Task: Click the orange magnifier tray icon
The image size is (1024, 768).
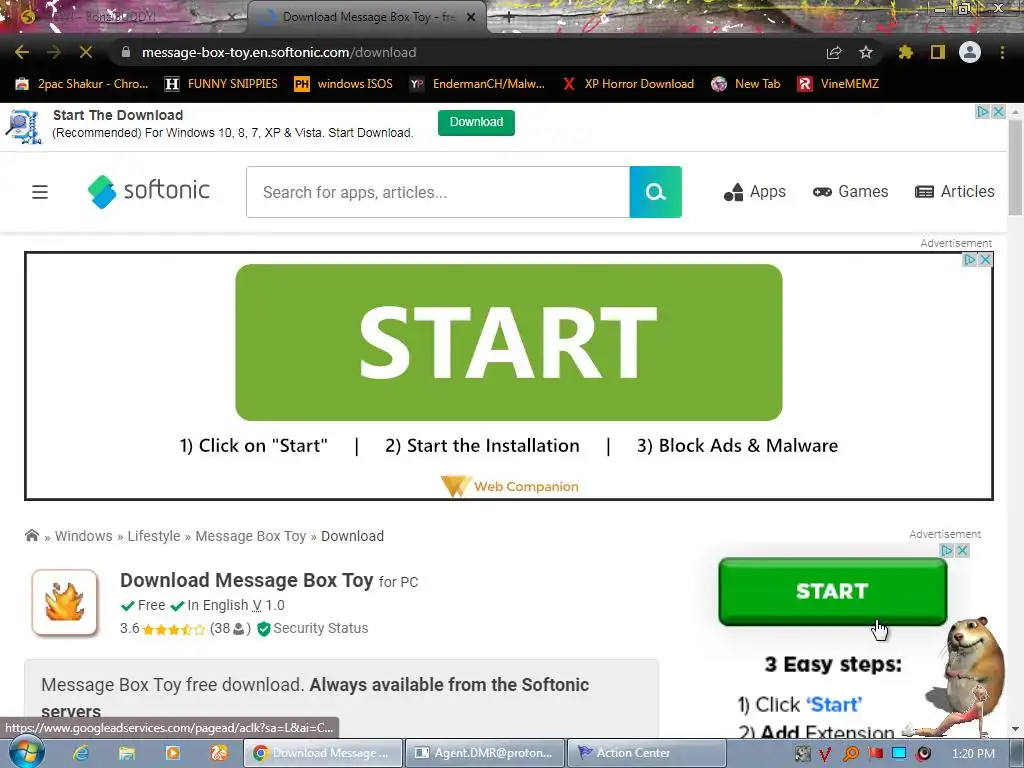Action: [850, 754]
